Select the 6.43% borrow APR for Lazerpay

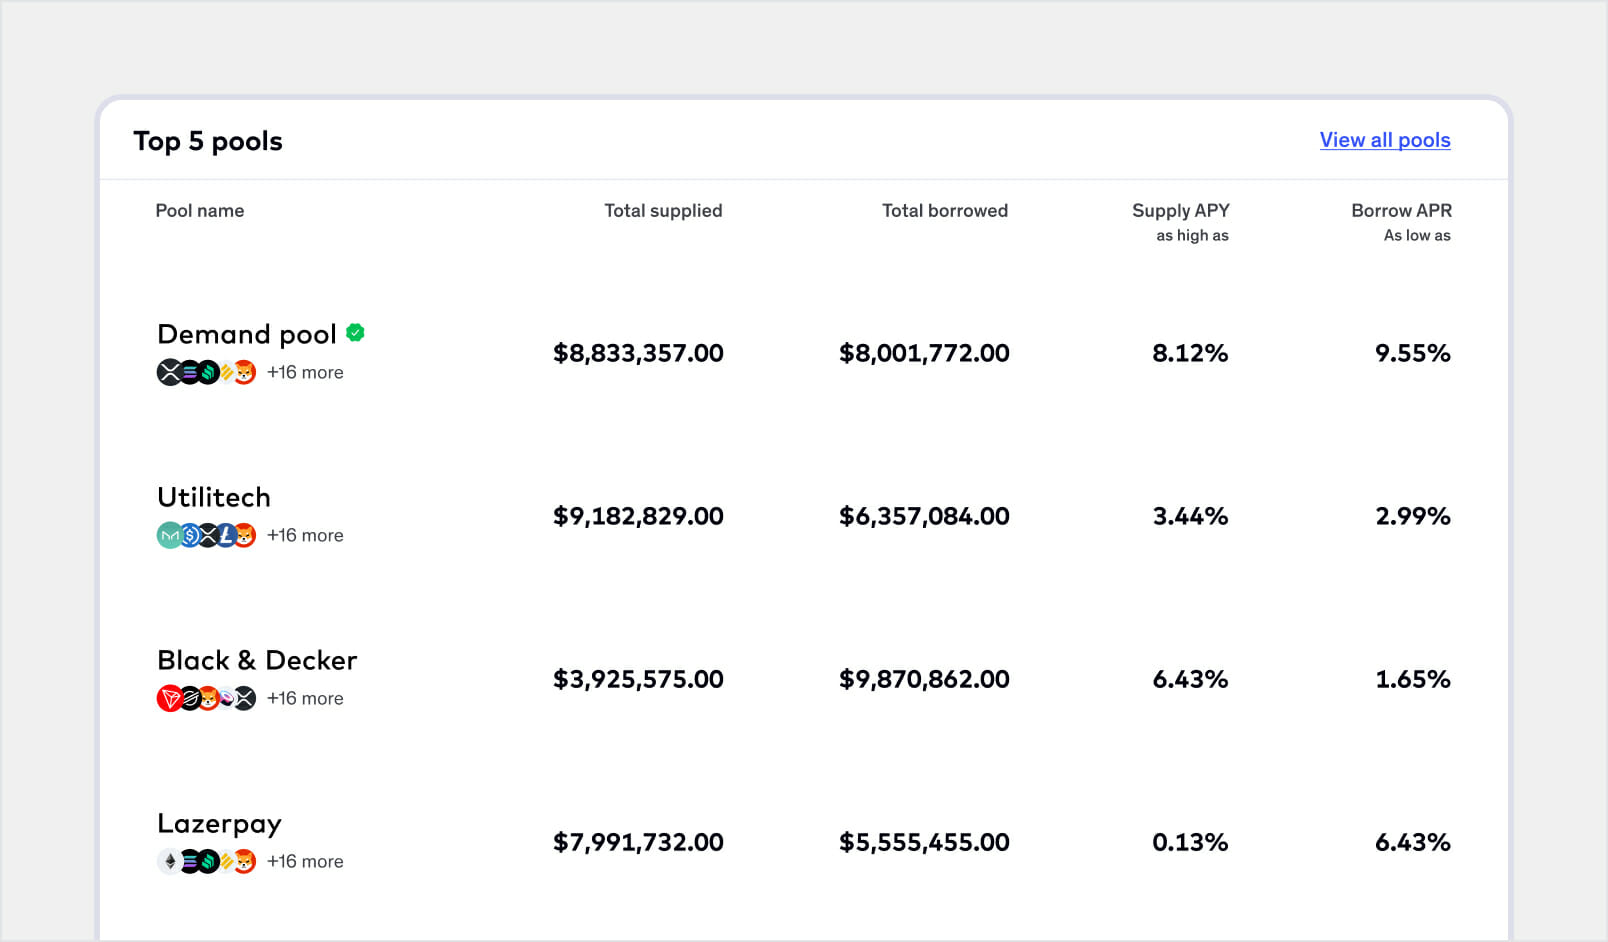point(1413,842)
